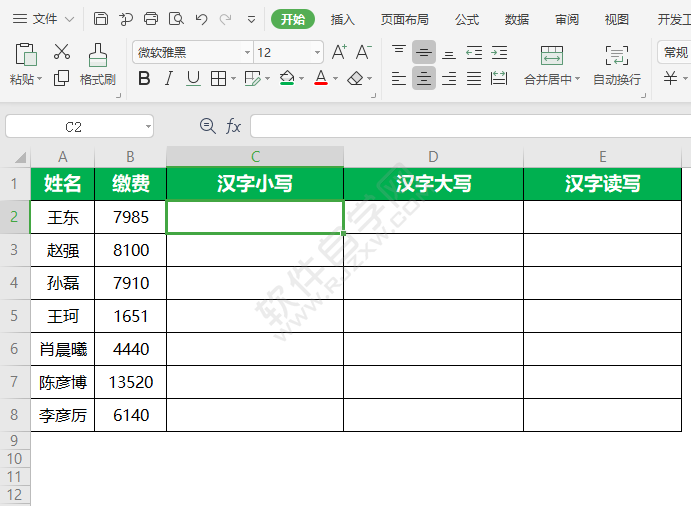Switch to the 页面布局 tab
The image size is (691, 506).
click(x=405, y=19)
